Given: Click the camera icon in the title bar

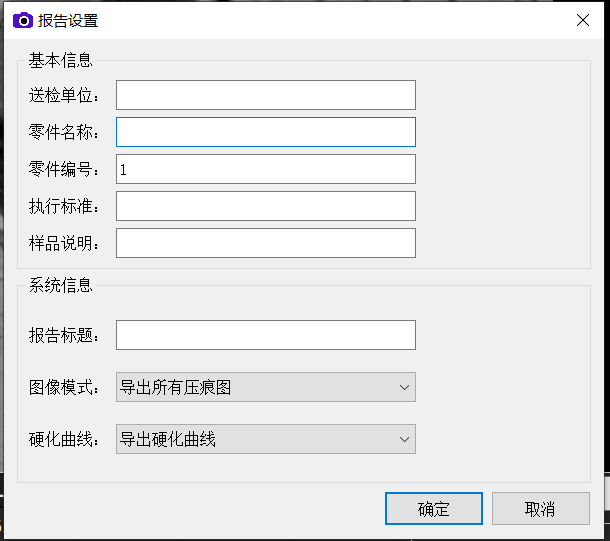Looking at the screenshot, I should click(22, 20).
